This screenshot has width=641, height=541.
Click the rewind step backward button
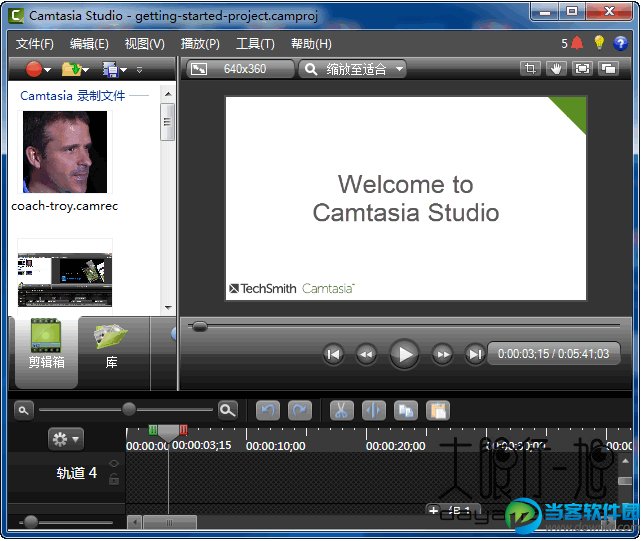[x=366, y=355]
